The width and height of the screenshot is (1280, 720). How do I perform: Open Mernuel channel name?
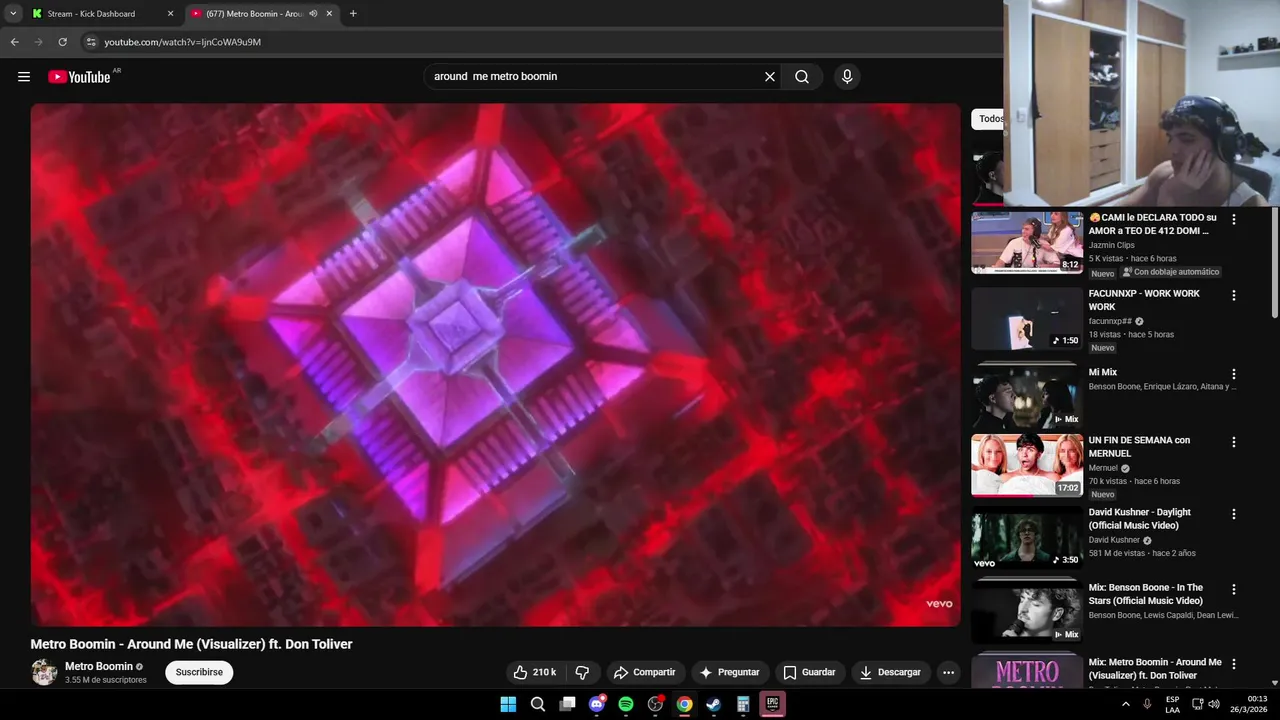1103,468
